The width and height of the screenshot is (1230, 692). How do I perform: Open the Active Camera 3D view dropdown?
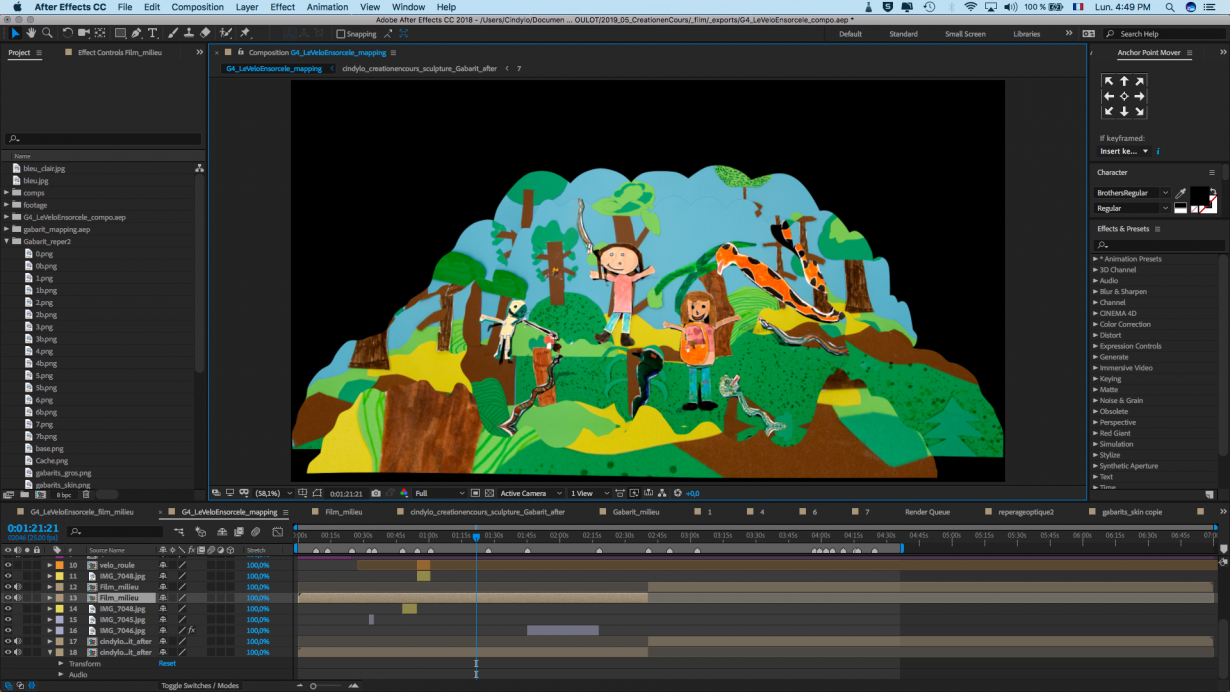click(530, 493)
